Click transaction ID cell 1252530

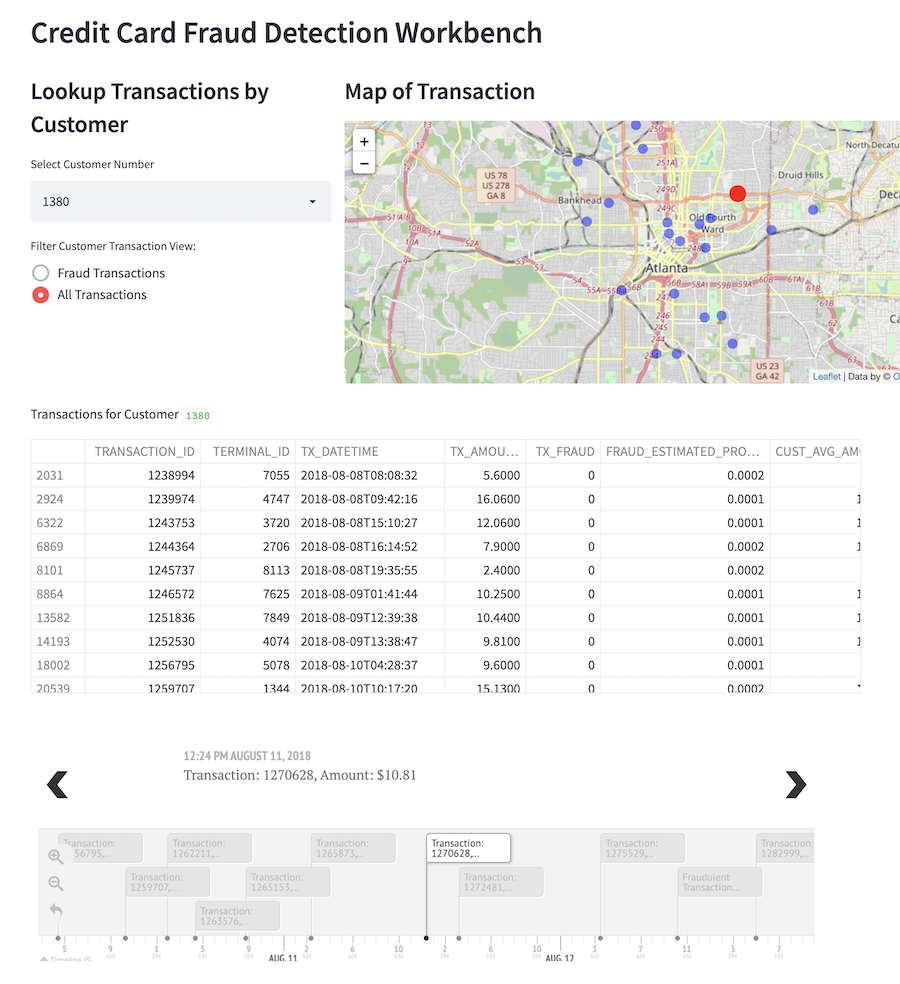pos(143,642)
